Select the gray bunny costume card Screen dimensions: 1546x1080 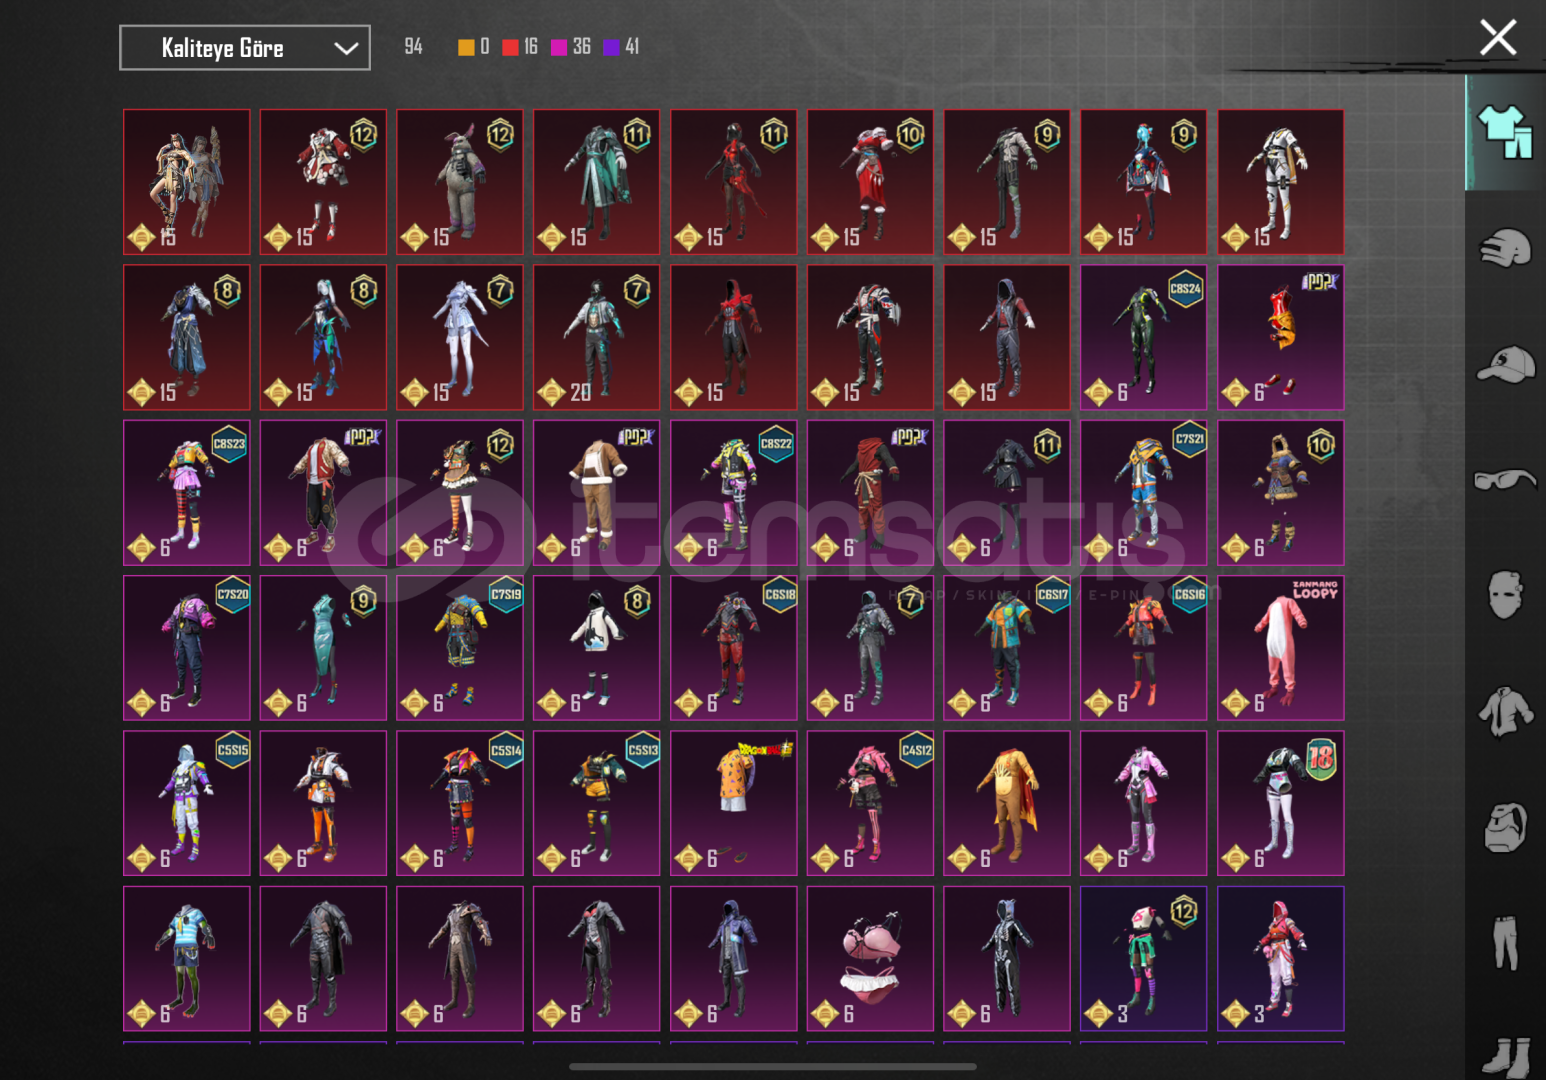click(x=460, y=182)
